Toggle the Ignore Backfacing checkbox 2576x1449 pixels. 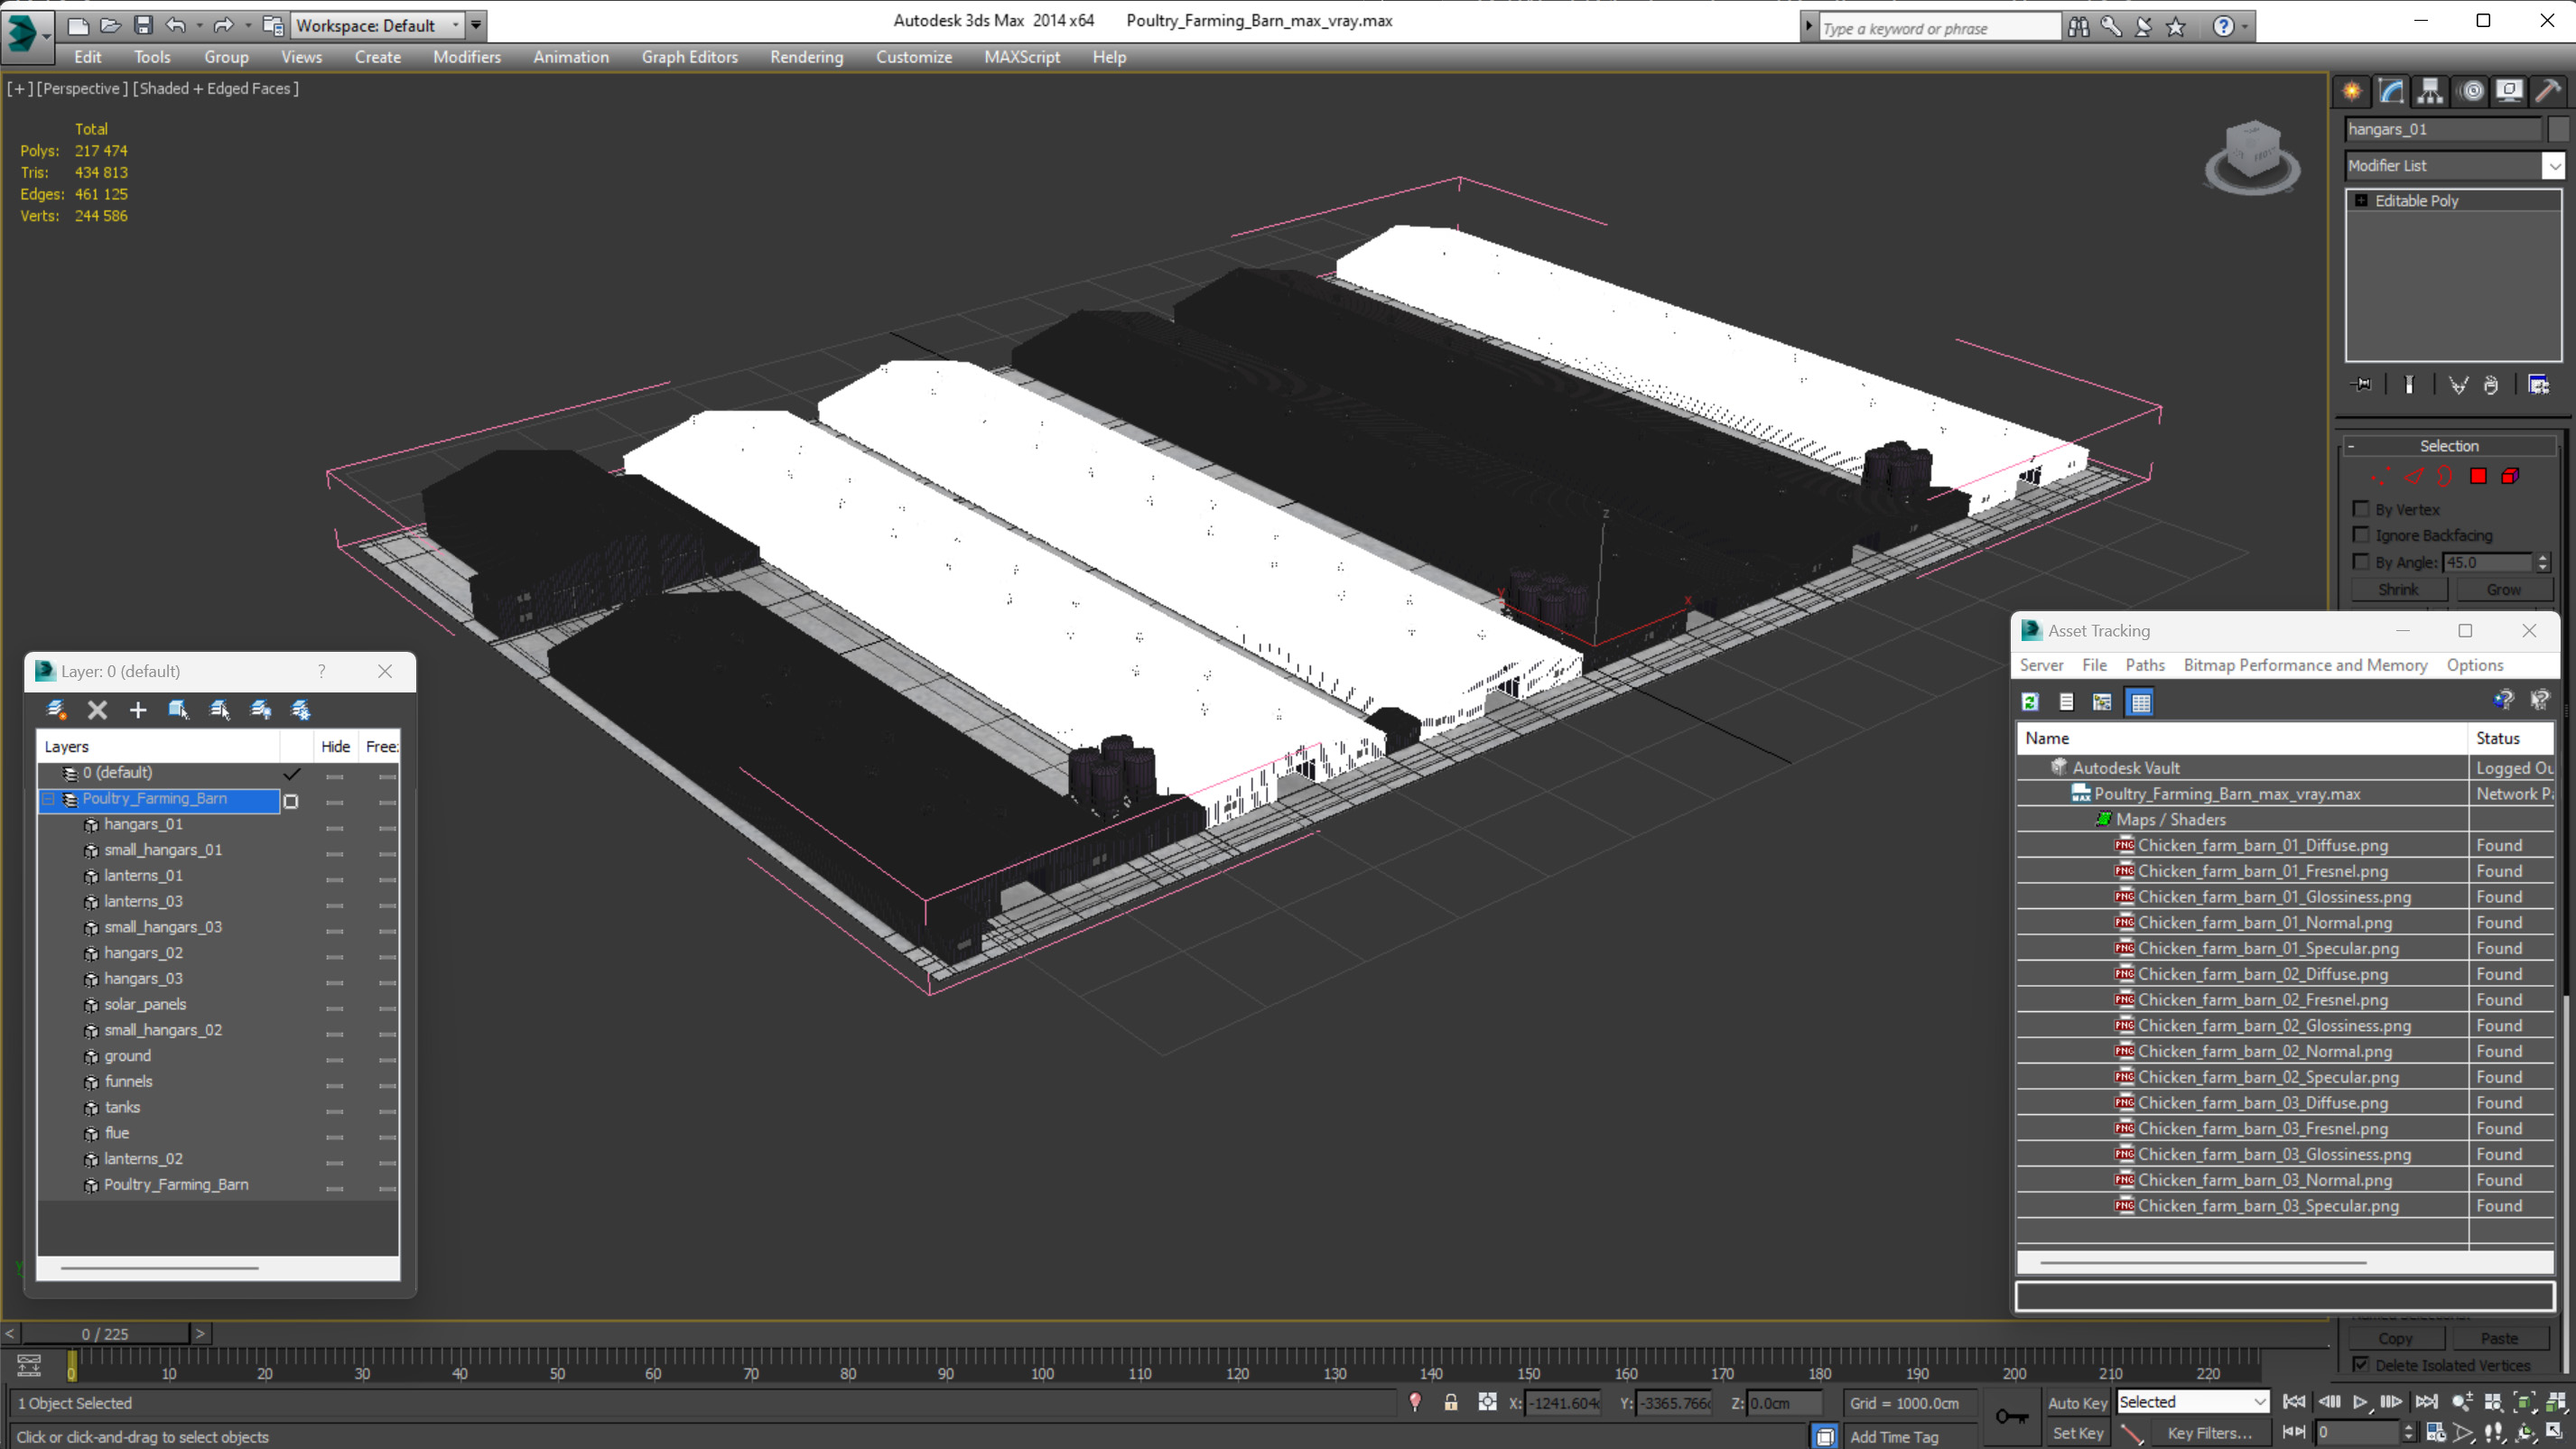click(x=2362, y=535)
